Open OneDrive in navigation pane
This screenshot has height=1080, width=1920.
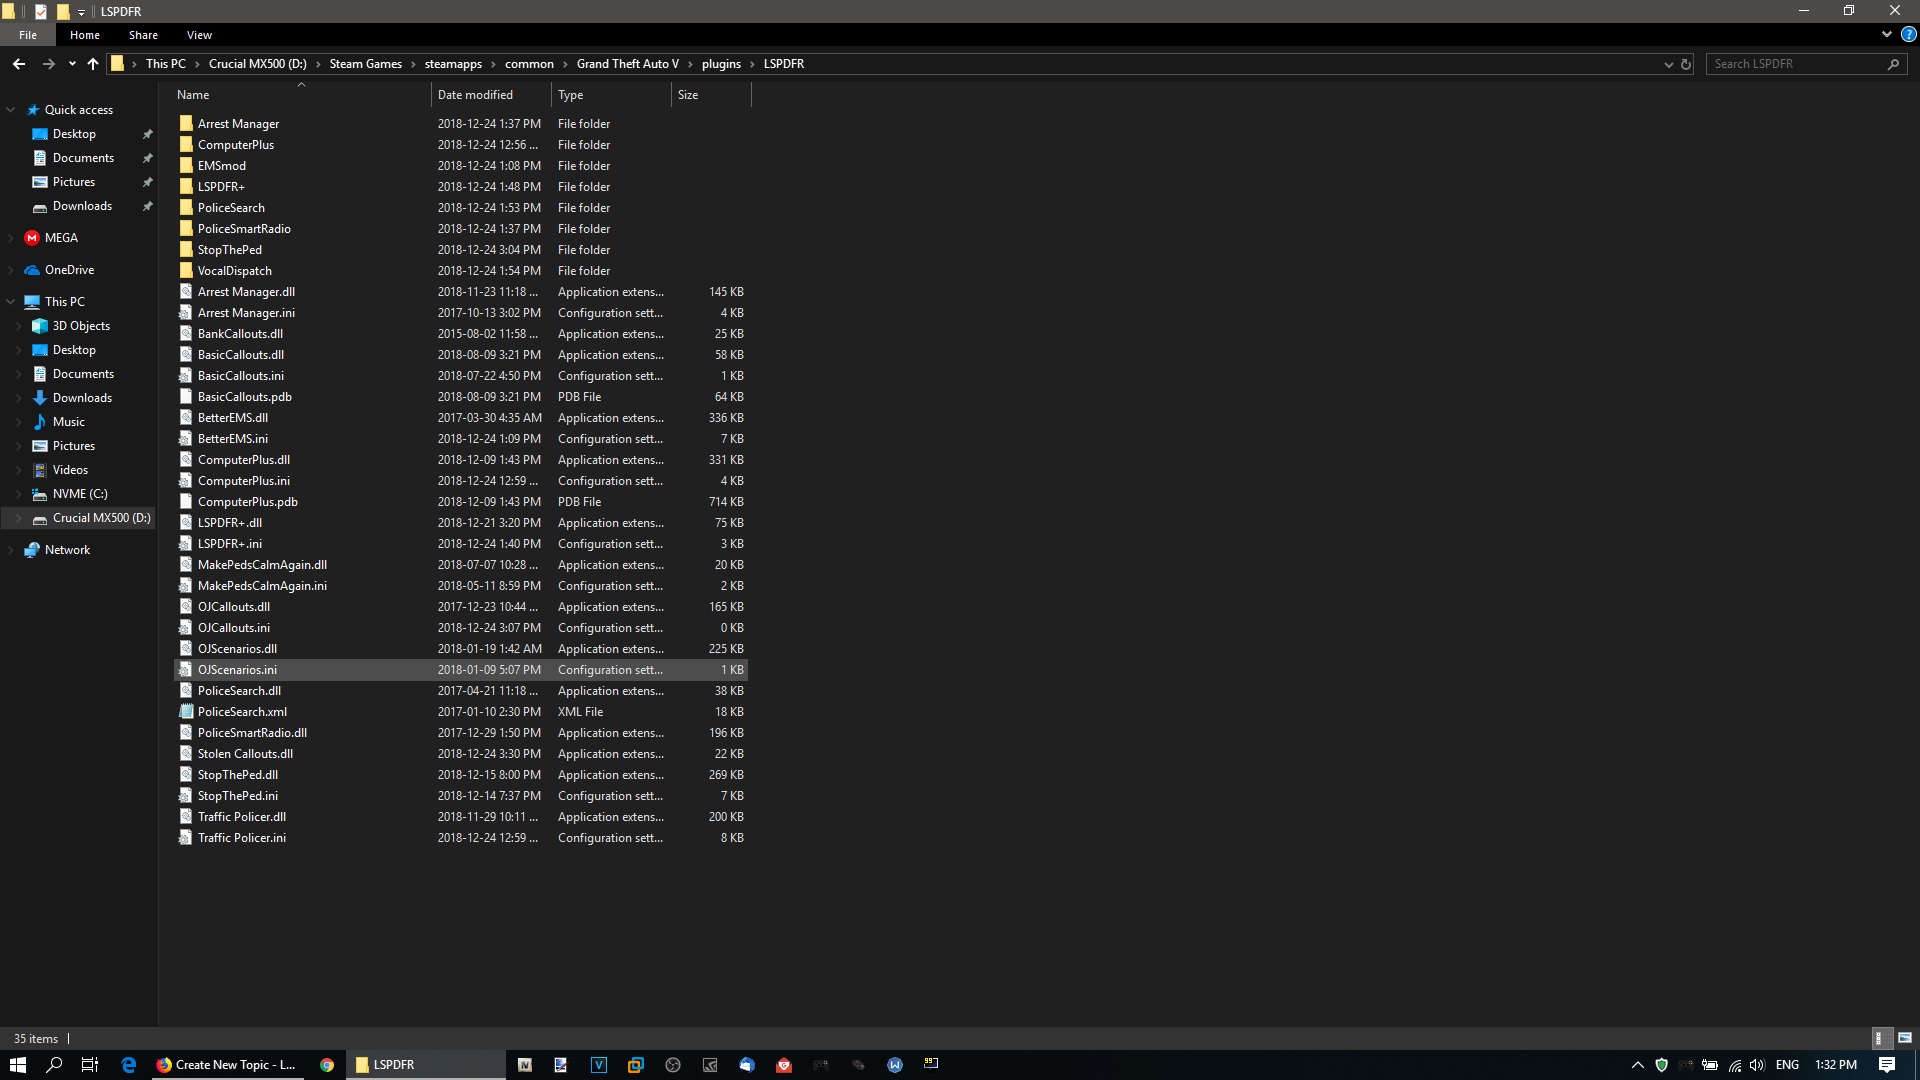point(69,270)
